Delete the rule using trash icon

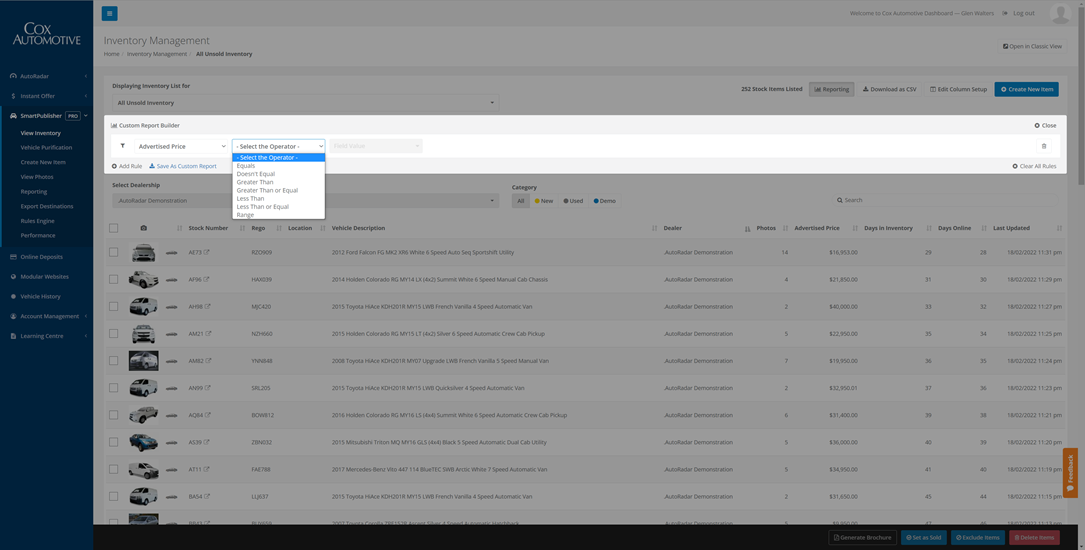tap(1043, 146)
